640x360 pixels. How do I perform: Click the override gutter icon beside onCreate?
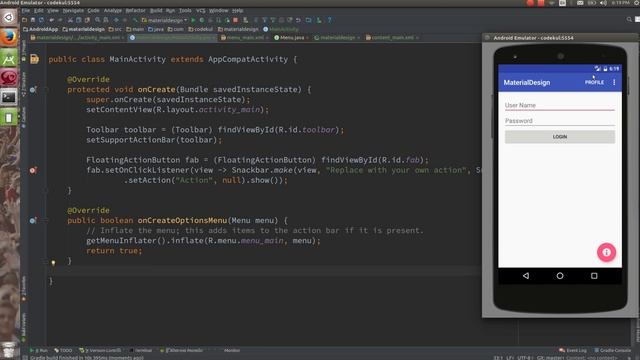coord(33,89)
